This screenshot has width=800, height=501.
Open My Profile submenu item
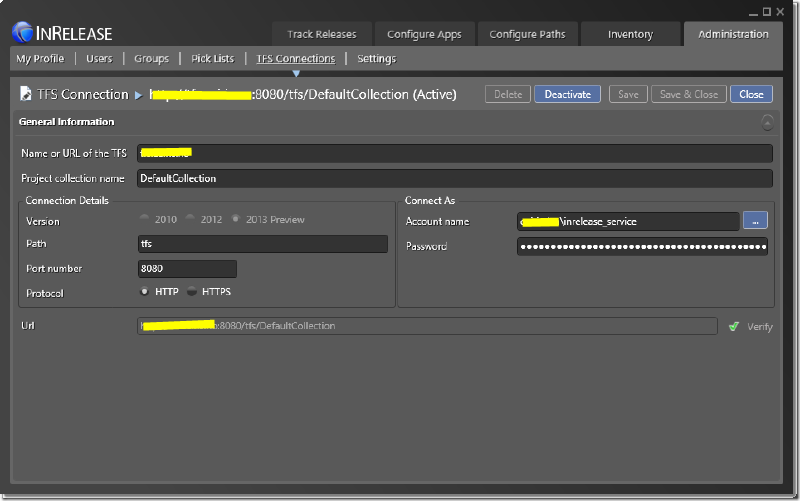tap(40, 59)
